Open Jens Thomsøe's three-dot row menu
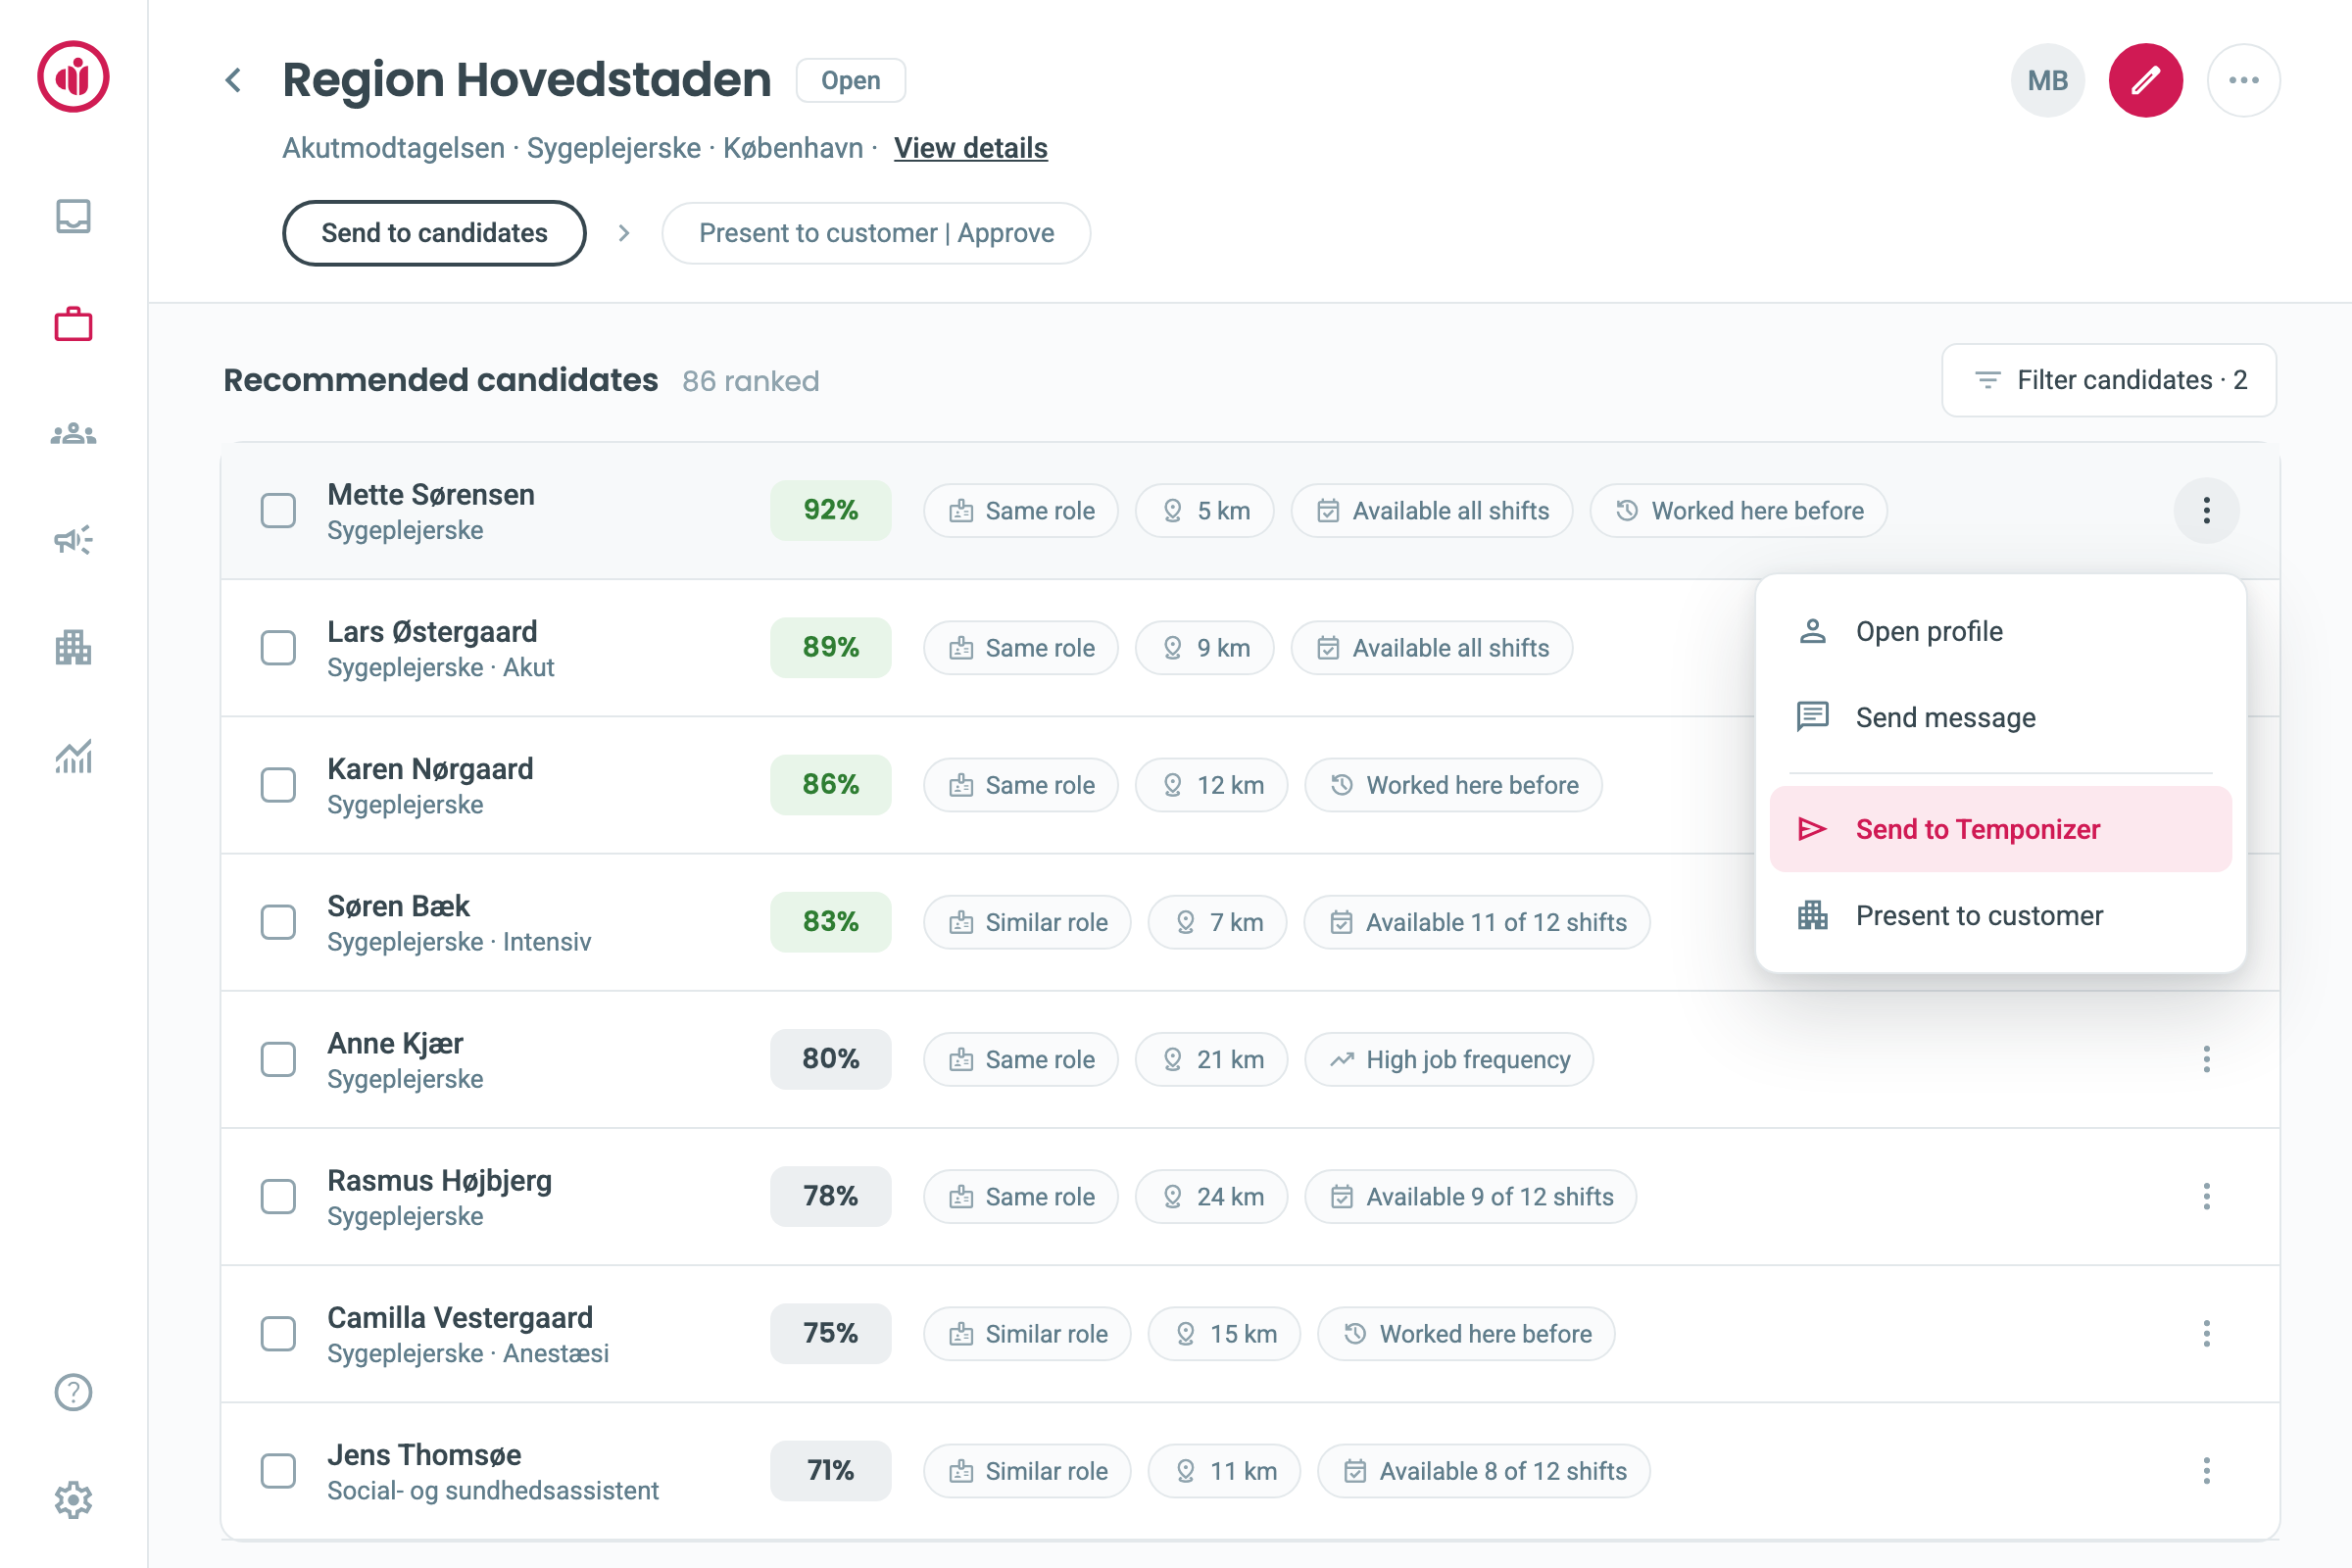 pyautogui.click(x=2206, y=1470)
